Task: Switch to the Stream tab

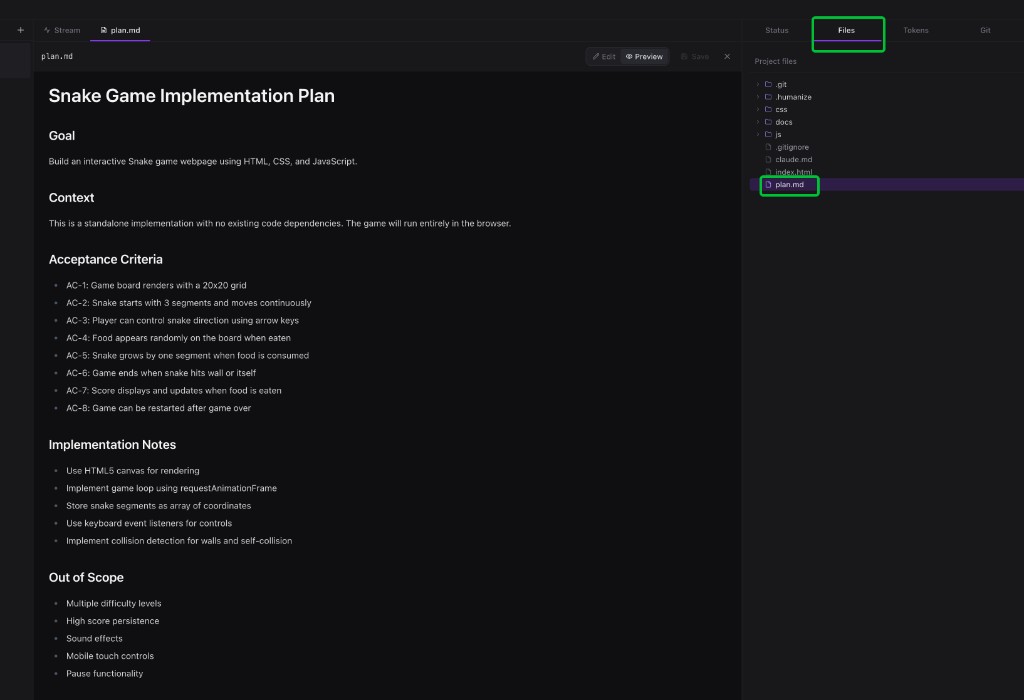Action: 62,30
